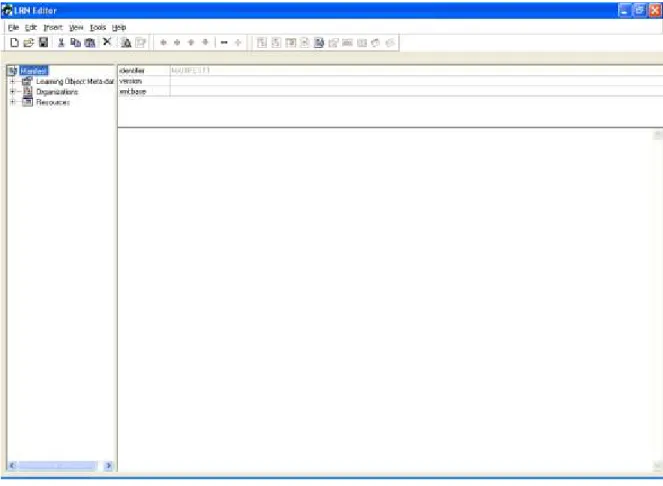Click the dark enabled icon in insert toolbar
Image resolution: width=663 pixels, height=486 pixels.
pyautogui.click(x=319, y=42)
